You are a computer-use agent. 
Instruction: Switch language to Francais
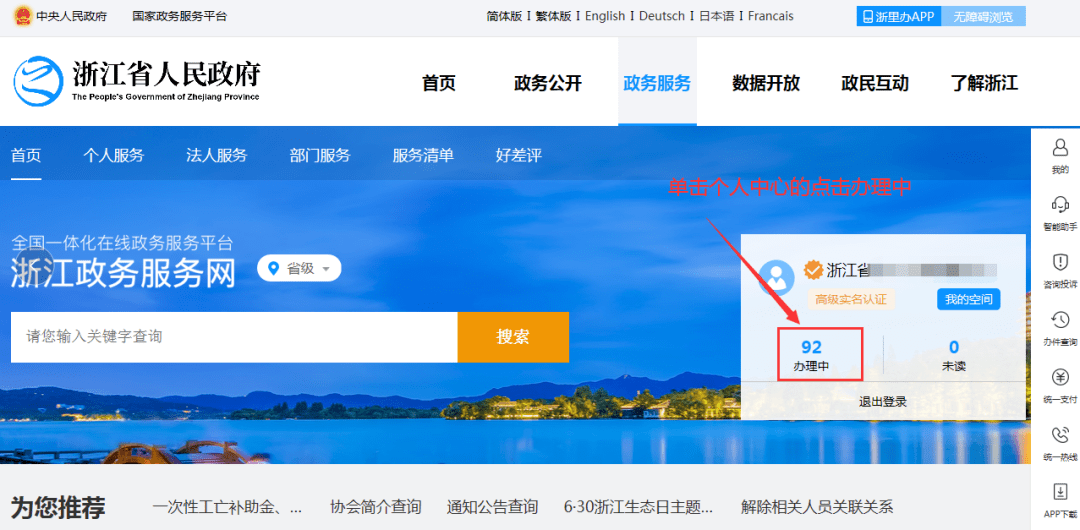click(771, 16)
